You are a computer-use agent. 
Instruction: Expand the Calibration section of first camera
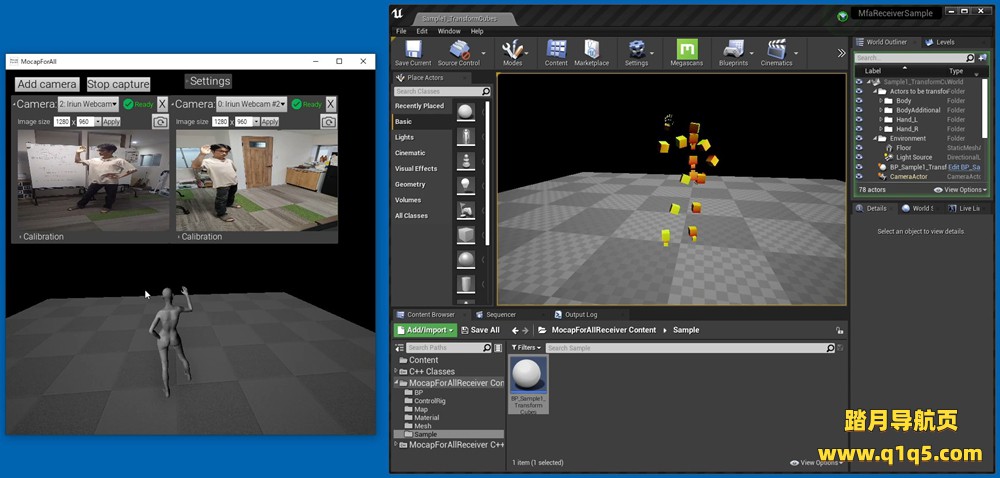pyautogui.click(x=42, y=237)
